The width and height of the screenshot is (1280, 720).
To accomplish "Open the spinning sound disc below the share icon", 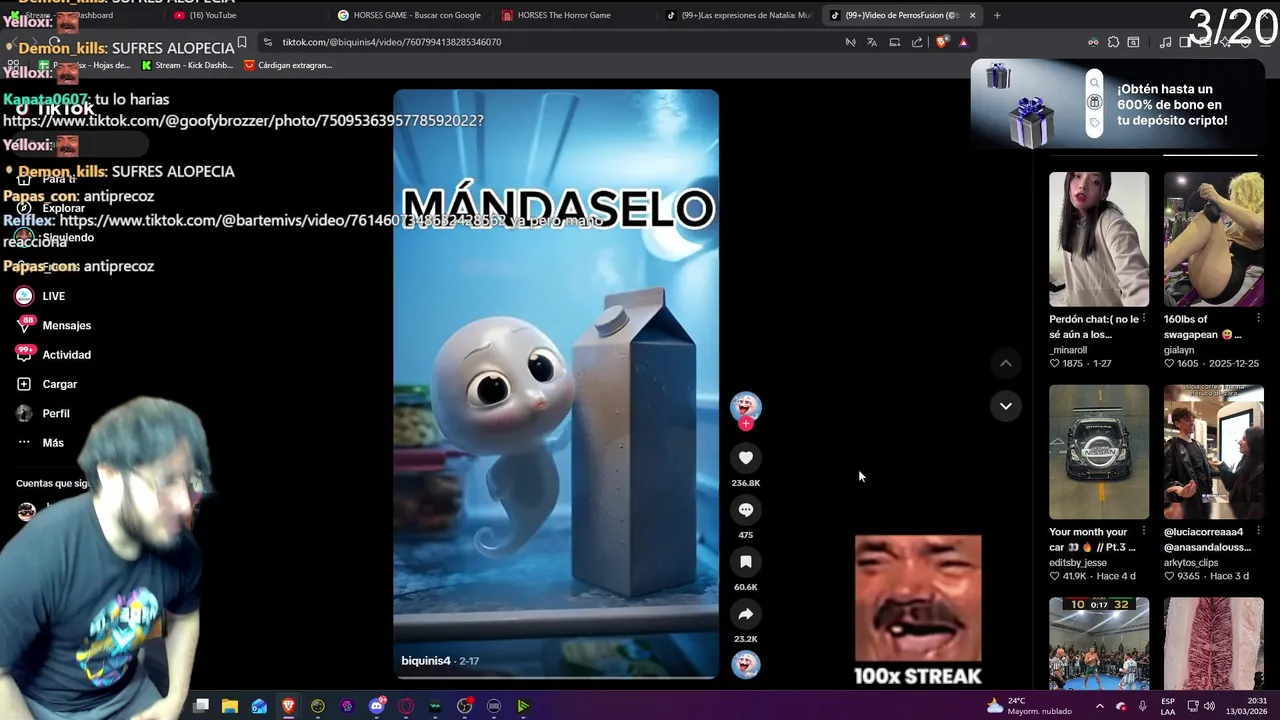I will tap(745, 664).
